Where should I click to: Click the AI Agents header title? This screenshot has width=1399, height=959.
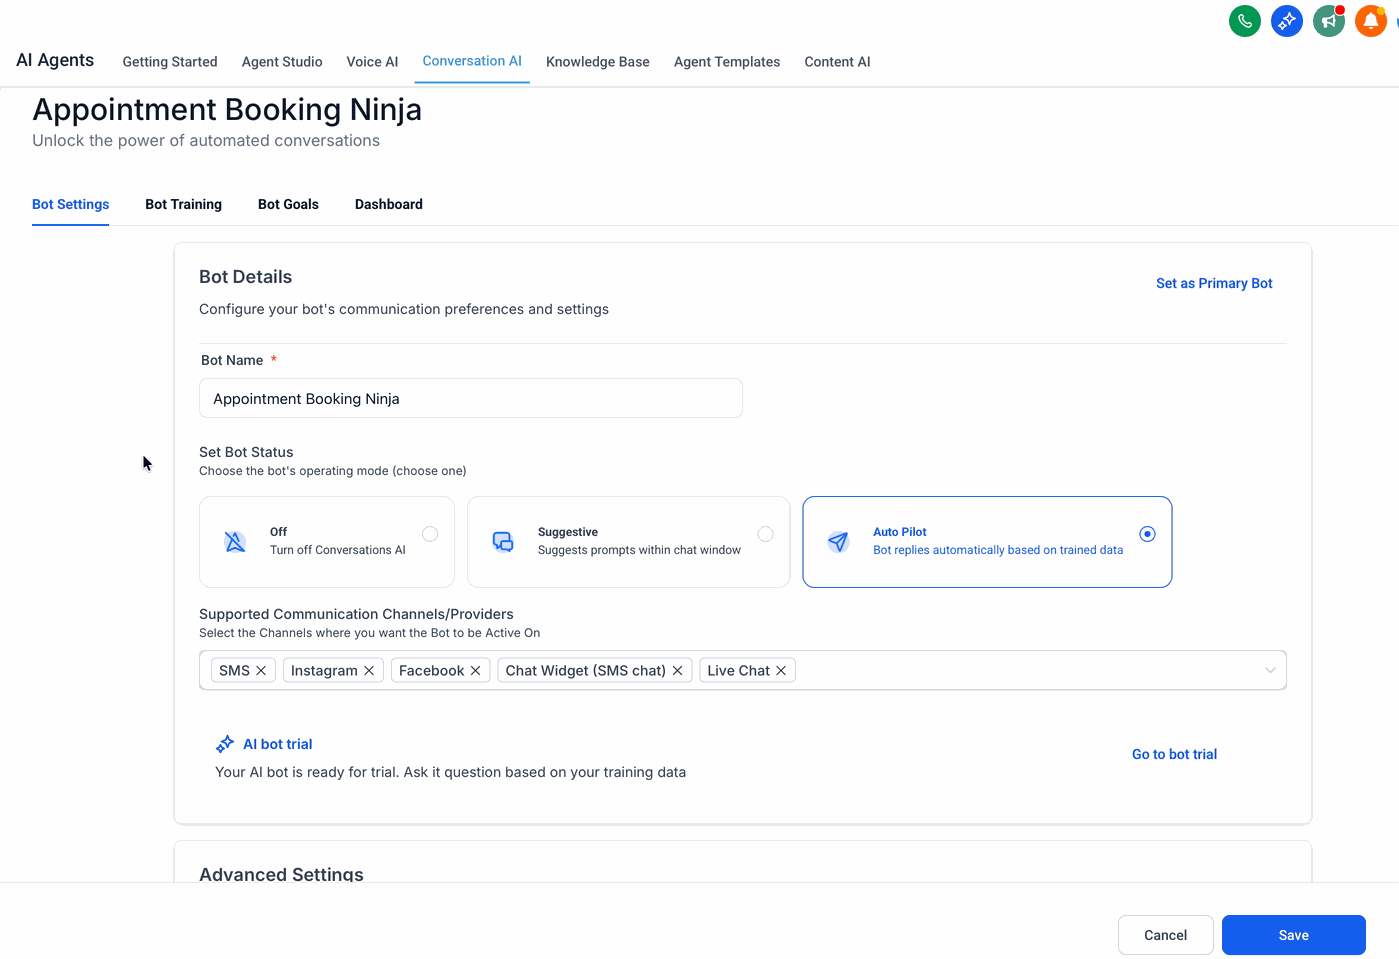(x=55, y=60)
